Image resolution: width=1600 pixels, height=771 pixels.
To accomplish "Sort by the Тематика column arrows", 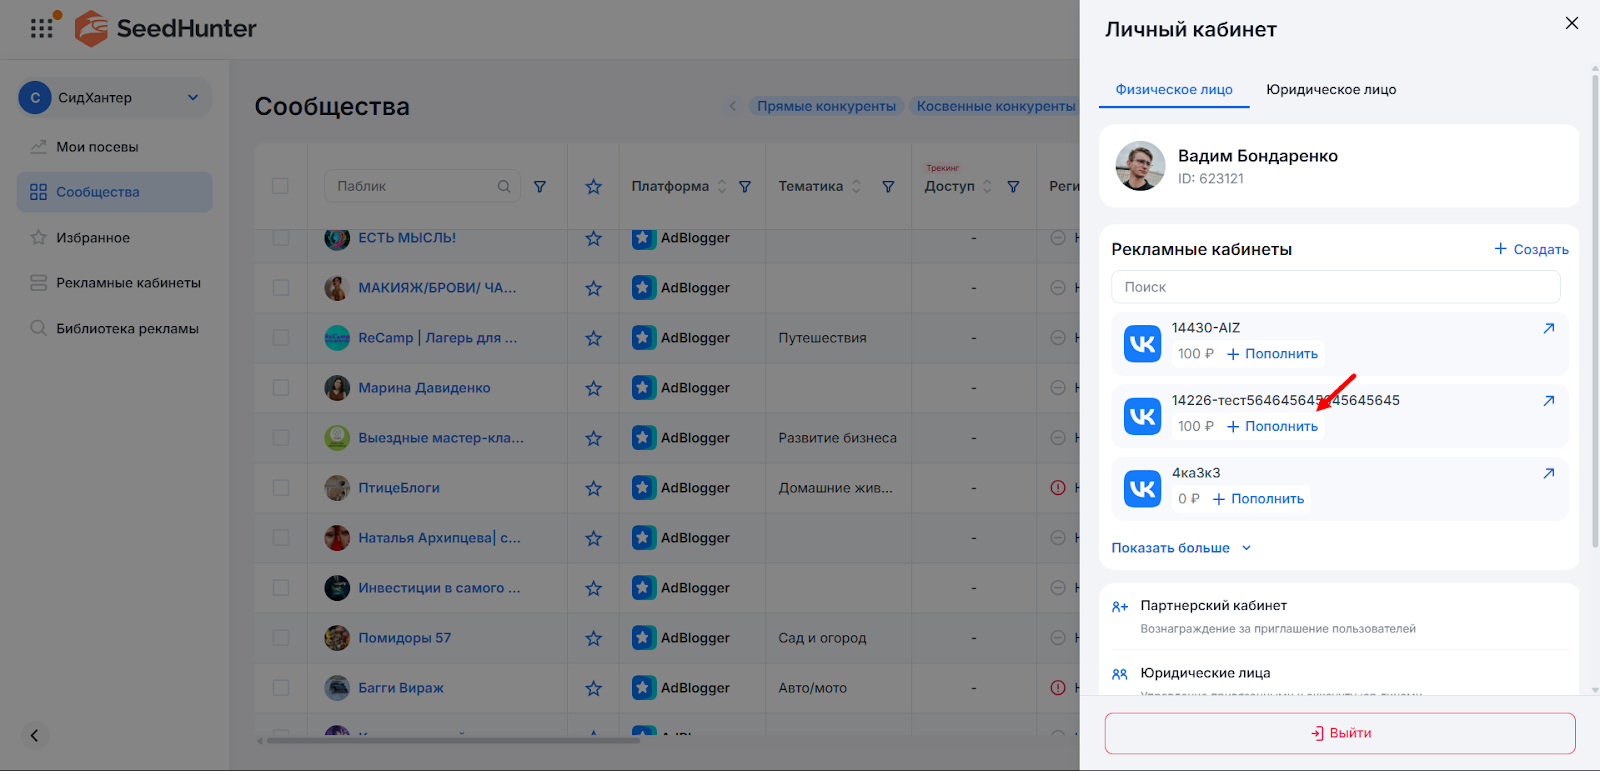I will point(856,187).
